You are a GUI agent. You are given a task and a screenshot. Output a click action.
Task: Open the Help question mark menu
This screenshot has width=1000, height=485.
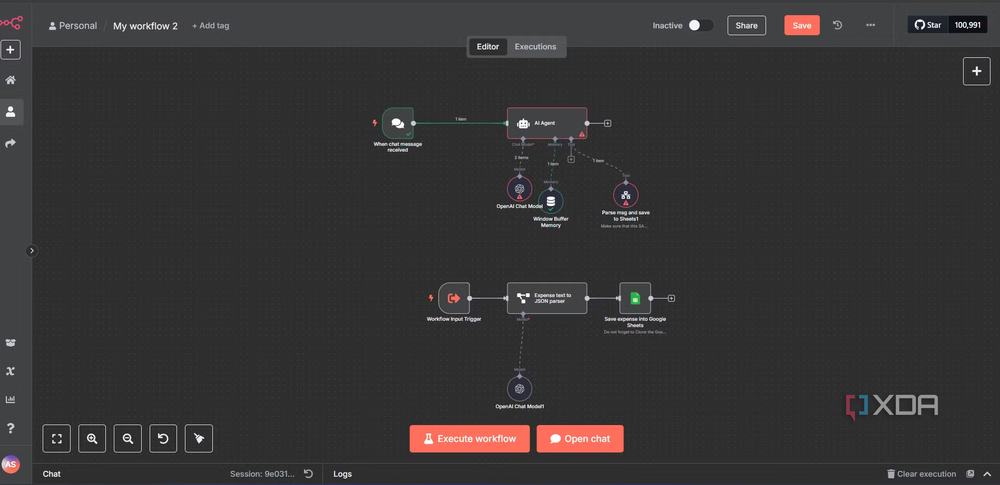[x=10, y=428]
